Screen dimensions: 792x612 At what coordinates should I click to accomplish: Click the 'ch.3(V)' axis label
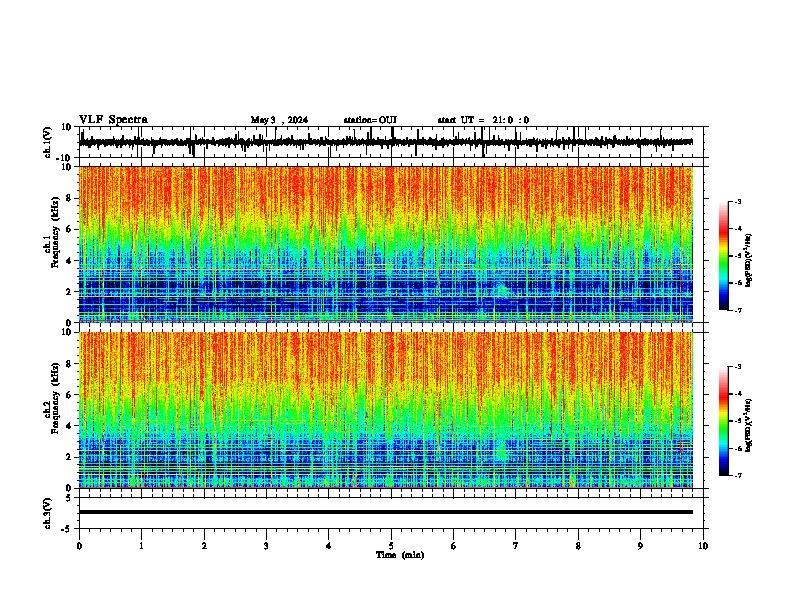48,514
